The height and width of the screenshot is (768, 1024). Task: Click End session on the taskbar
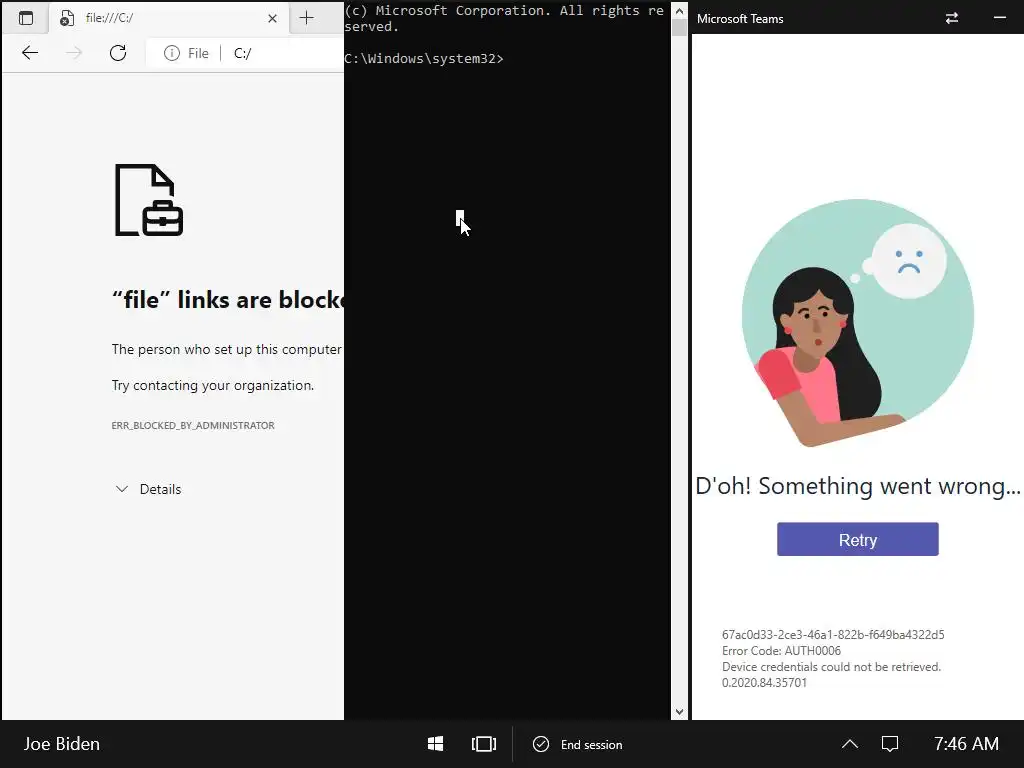point(578,744)
